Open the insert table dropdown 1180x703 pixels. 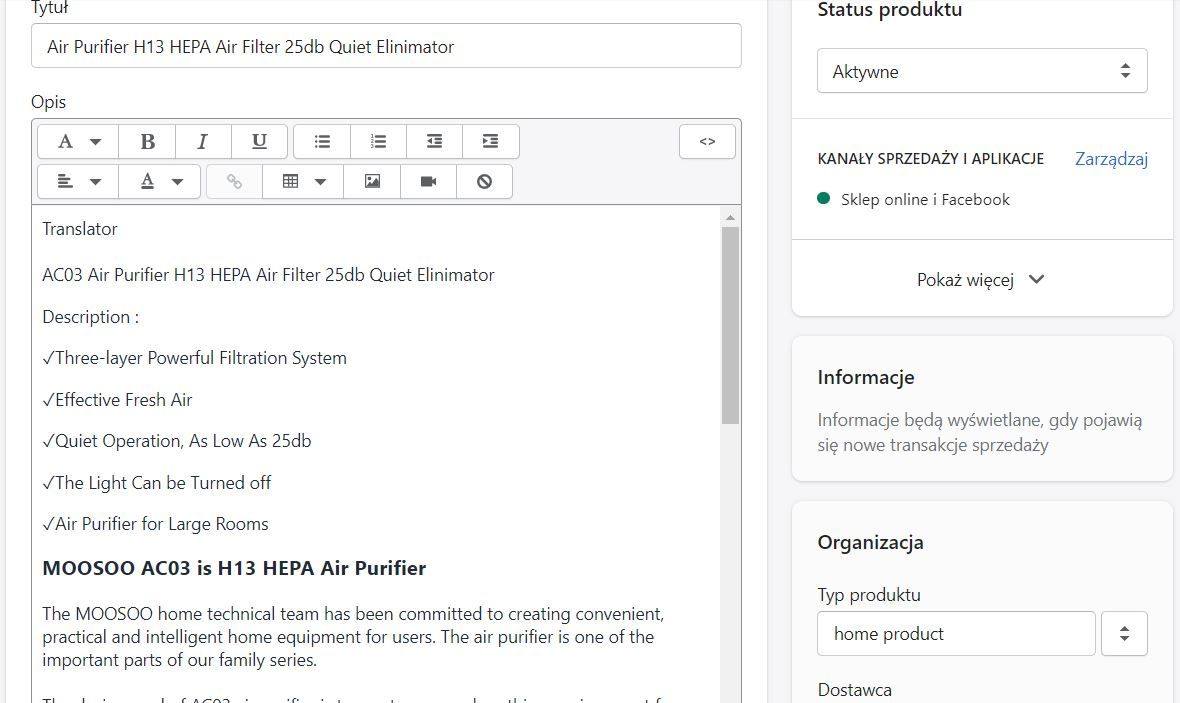click(303, 181)
